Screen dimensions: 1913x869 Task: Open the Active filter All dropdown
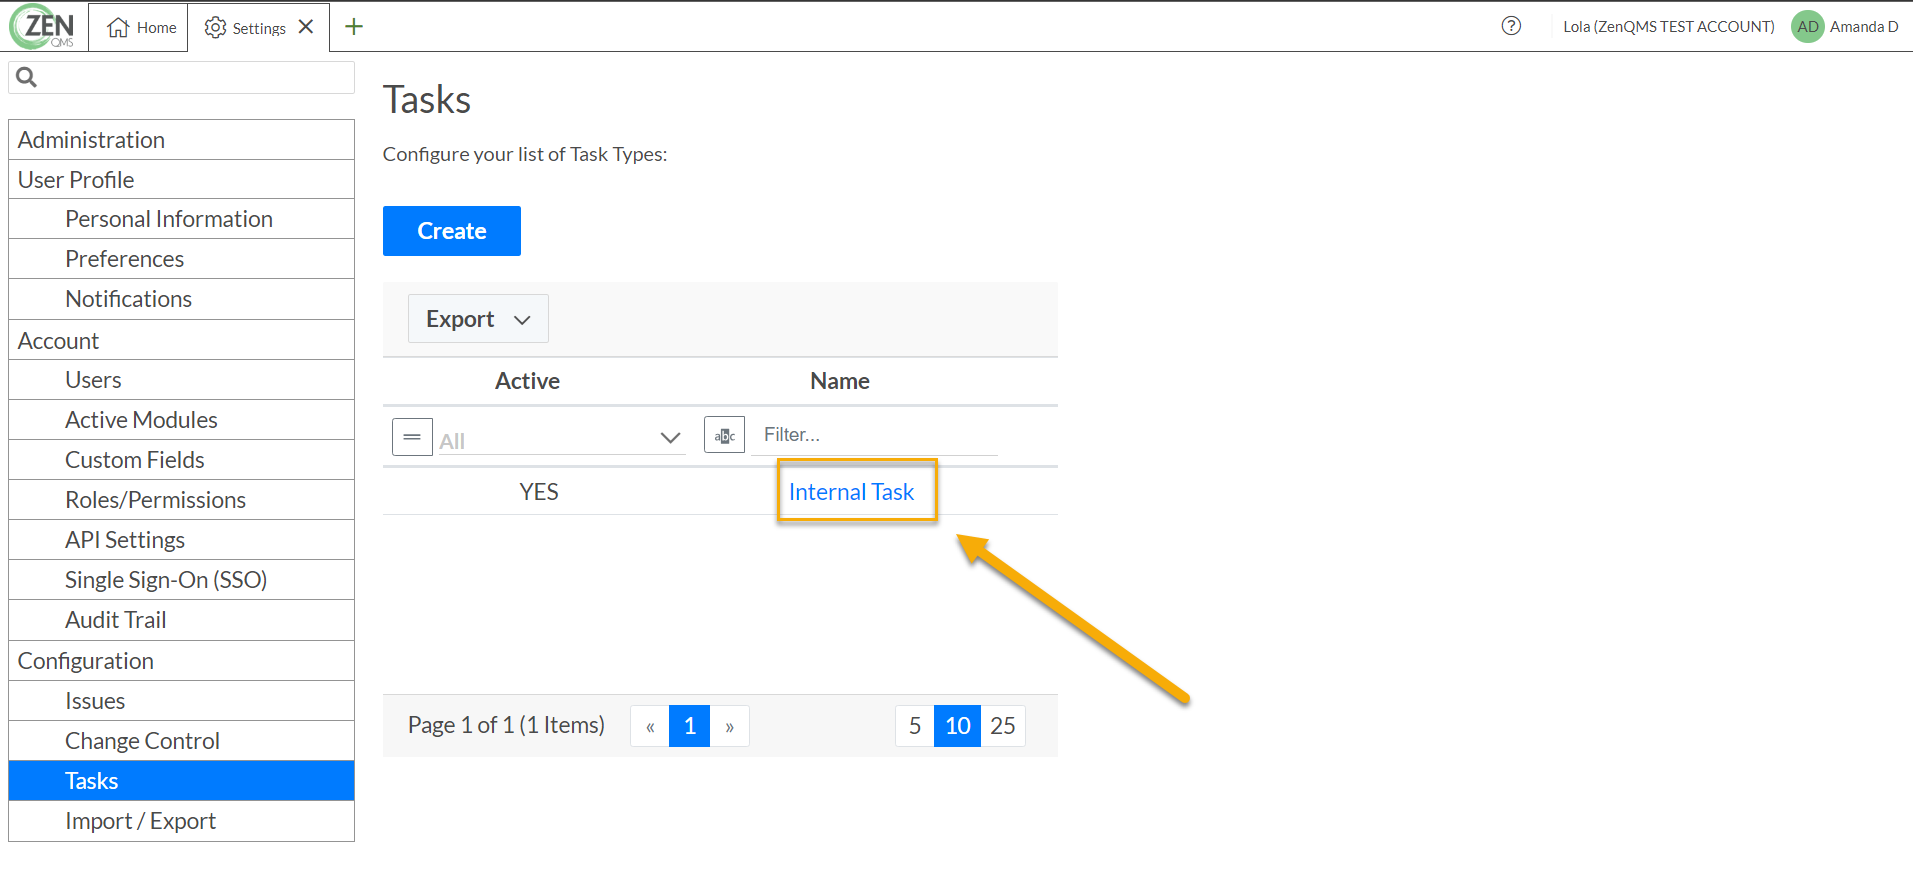561,439
